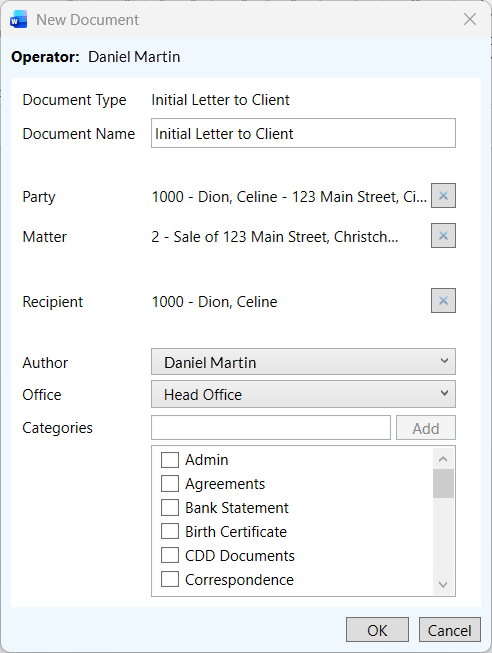Click the categories list scroll up arrow
The image size is (492, 653).
click(x=443, y=459)
